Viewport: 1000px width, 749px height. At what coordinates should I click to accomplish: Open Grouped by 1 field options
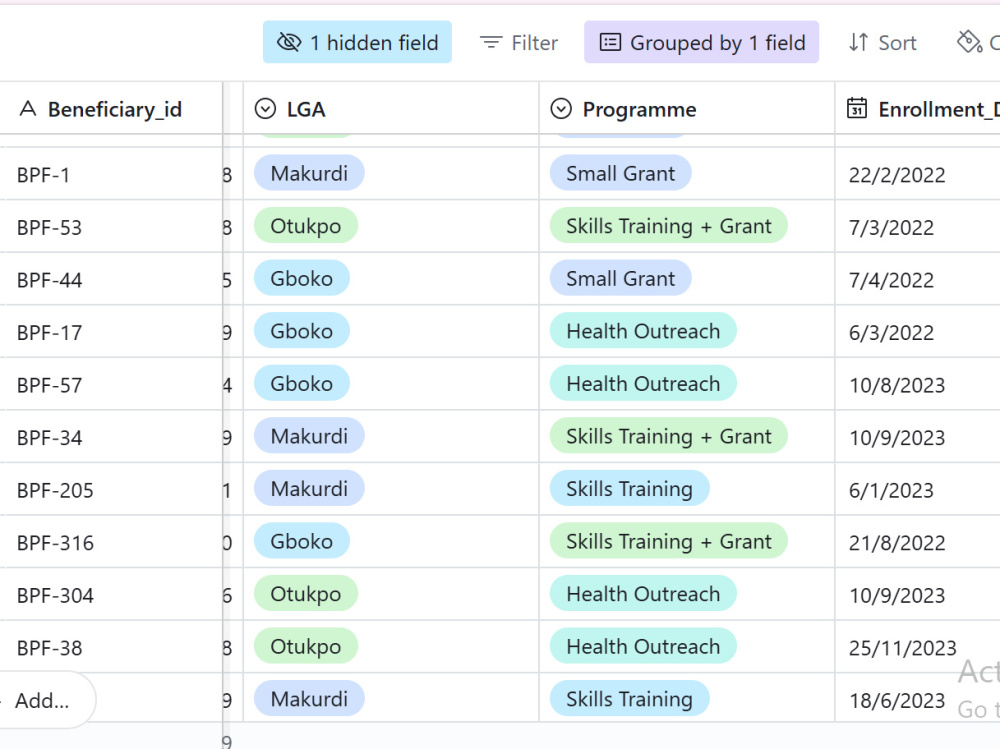[702, 42]
